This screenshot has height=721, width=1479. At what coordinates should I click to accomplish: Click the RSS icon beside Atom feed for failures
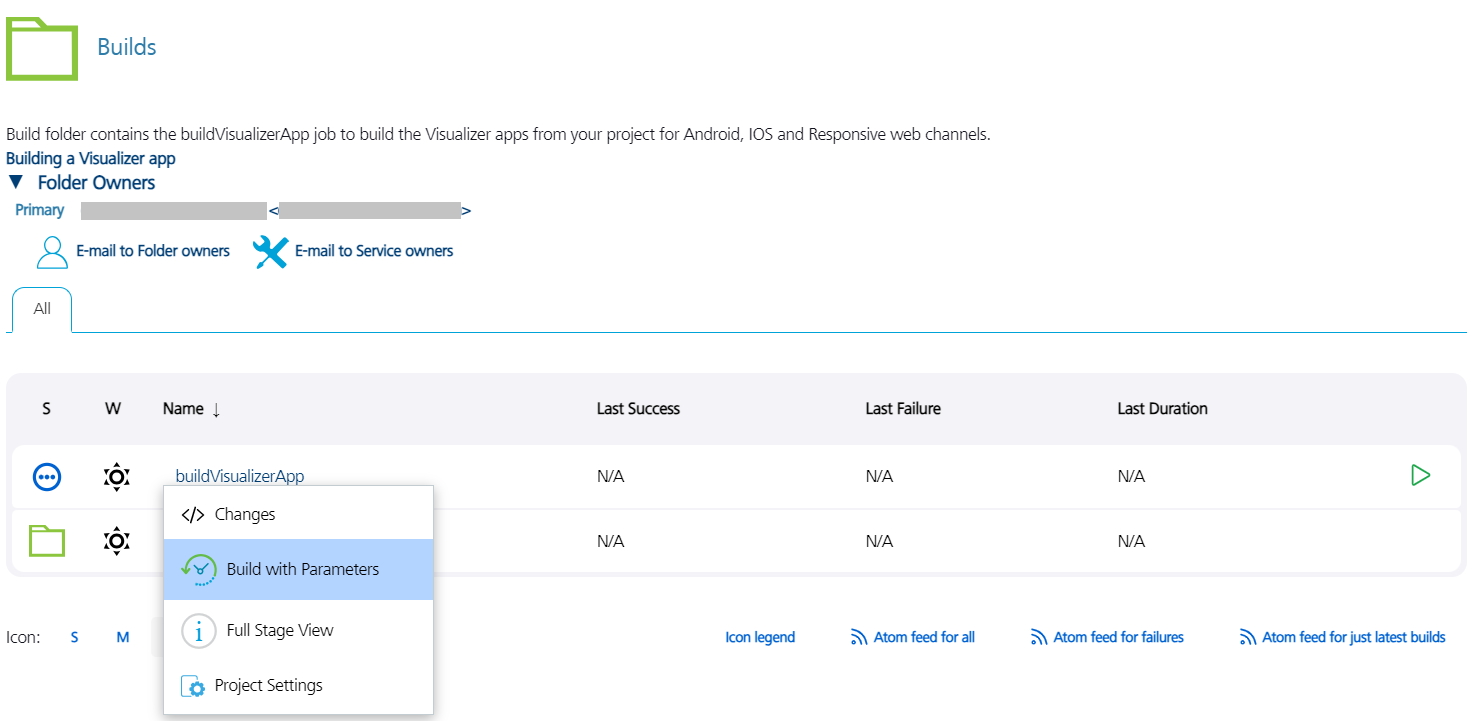(x=1036, y=636)
